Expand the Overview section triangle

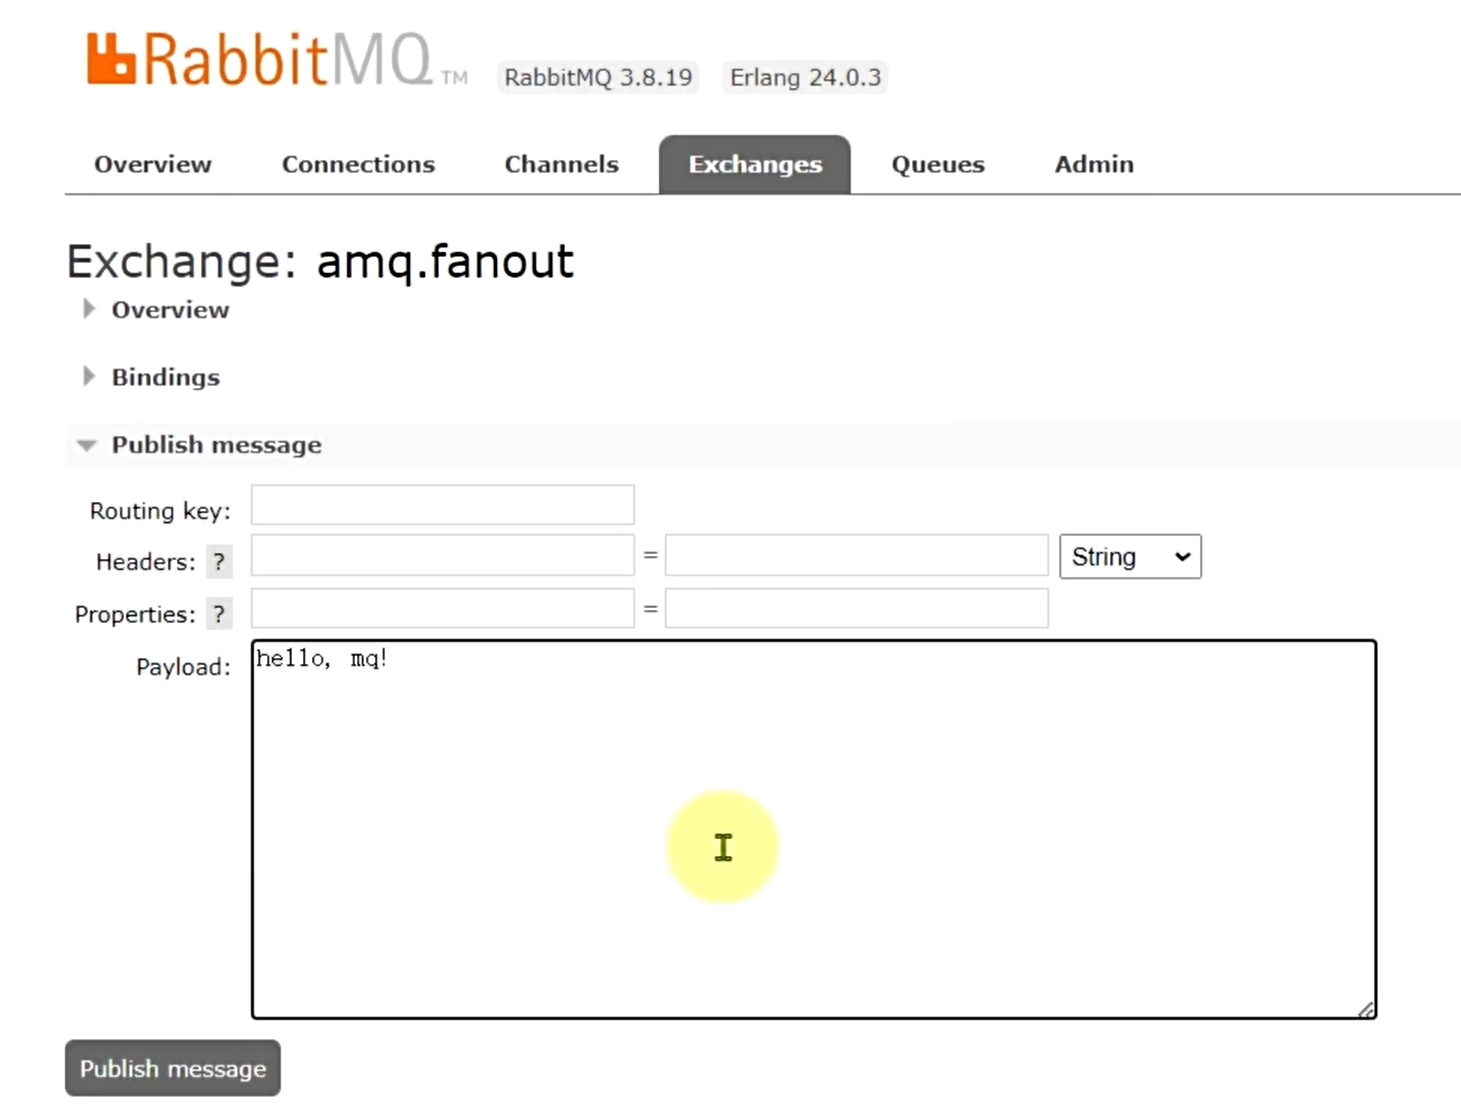(89, 309)
